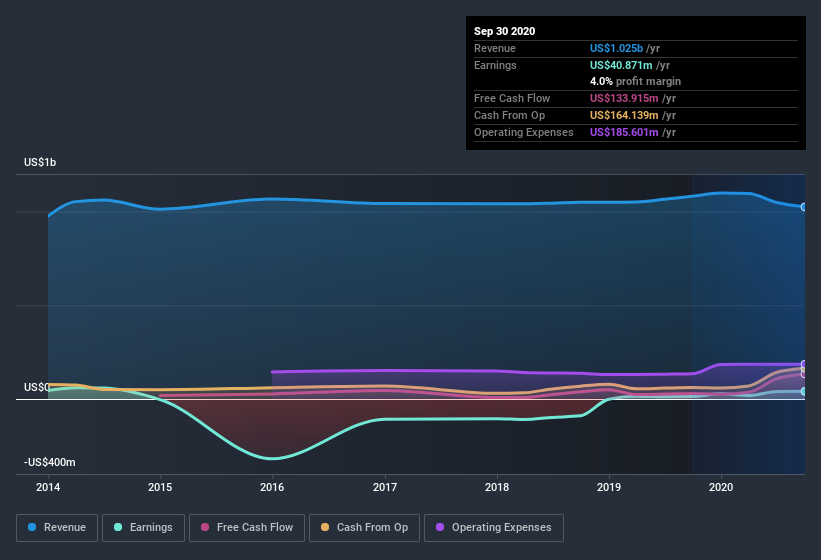This screenshot has height=560, width=821.
Task: Click the US$164.139m cash from op value
Action: click(624, 115)
